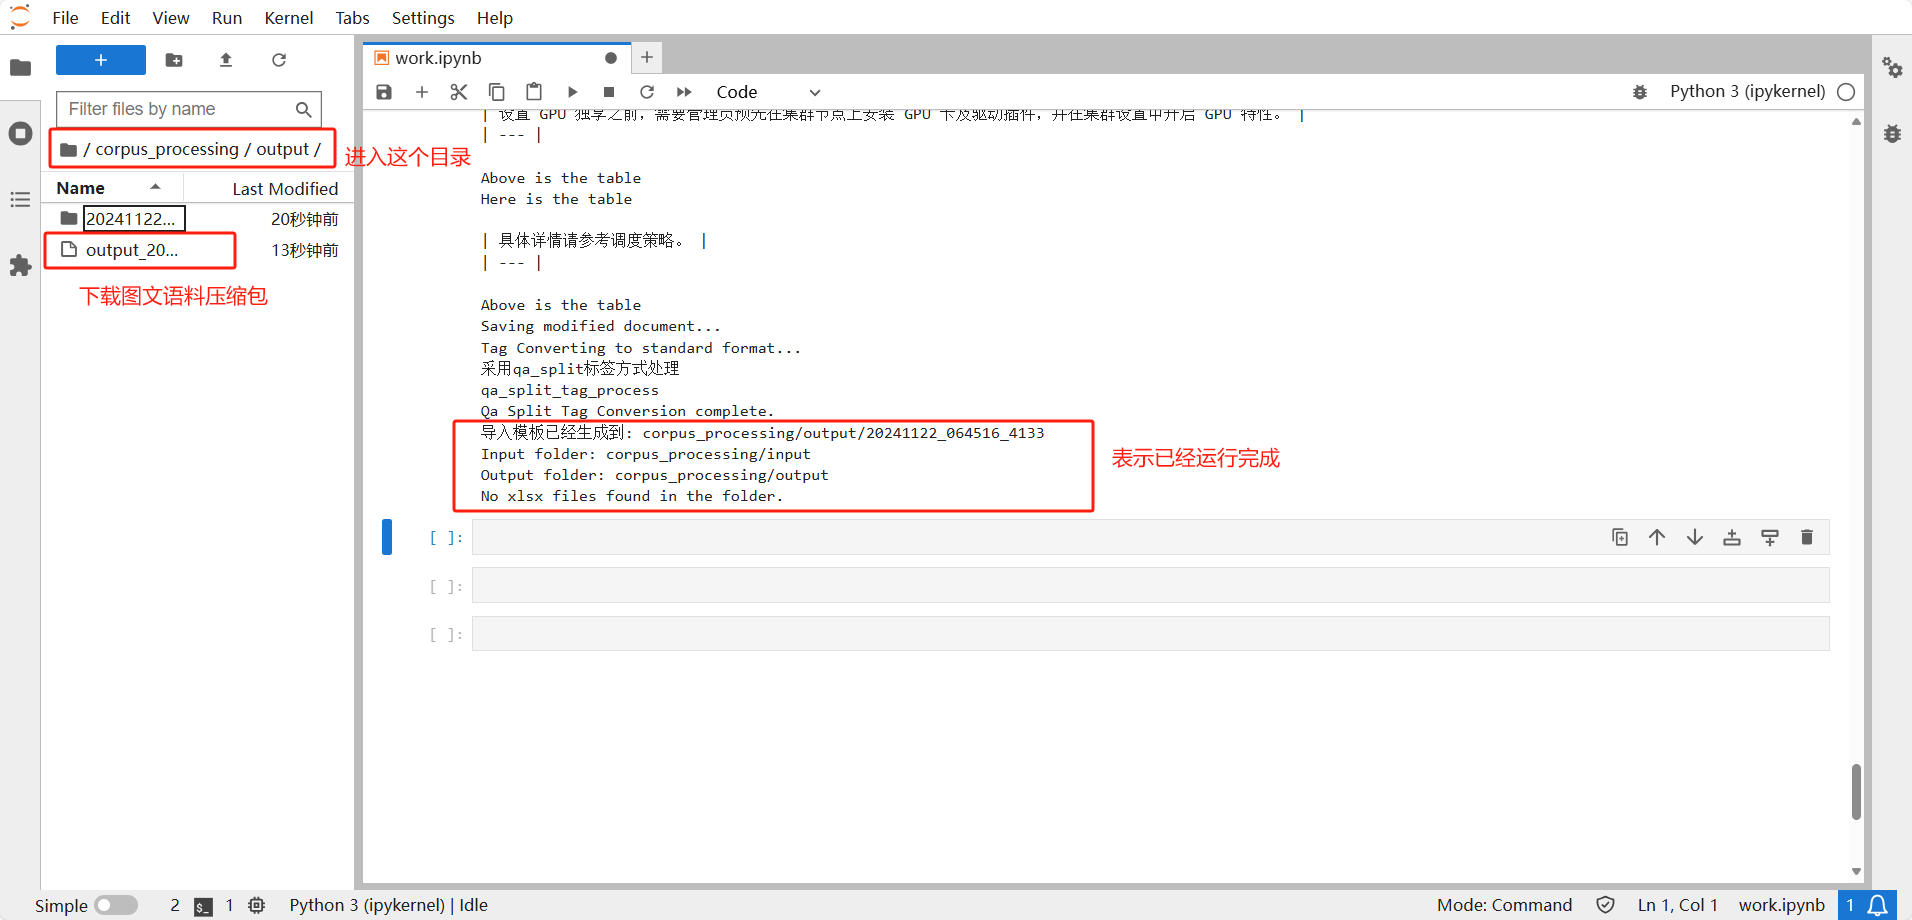Restart kernel and run all cells

point(684,92)
